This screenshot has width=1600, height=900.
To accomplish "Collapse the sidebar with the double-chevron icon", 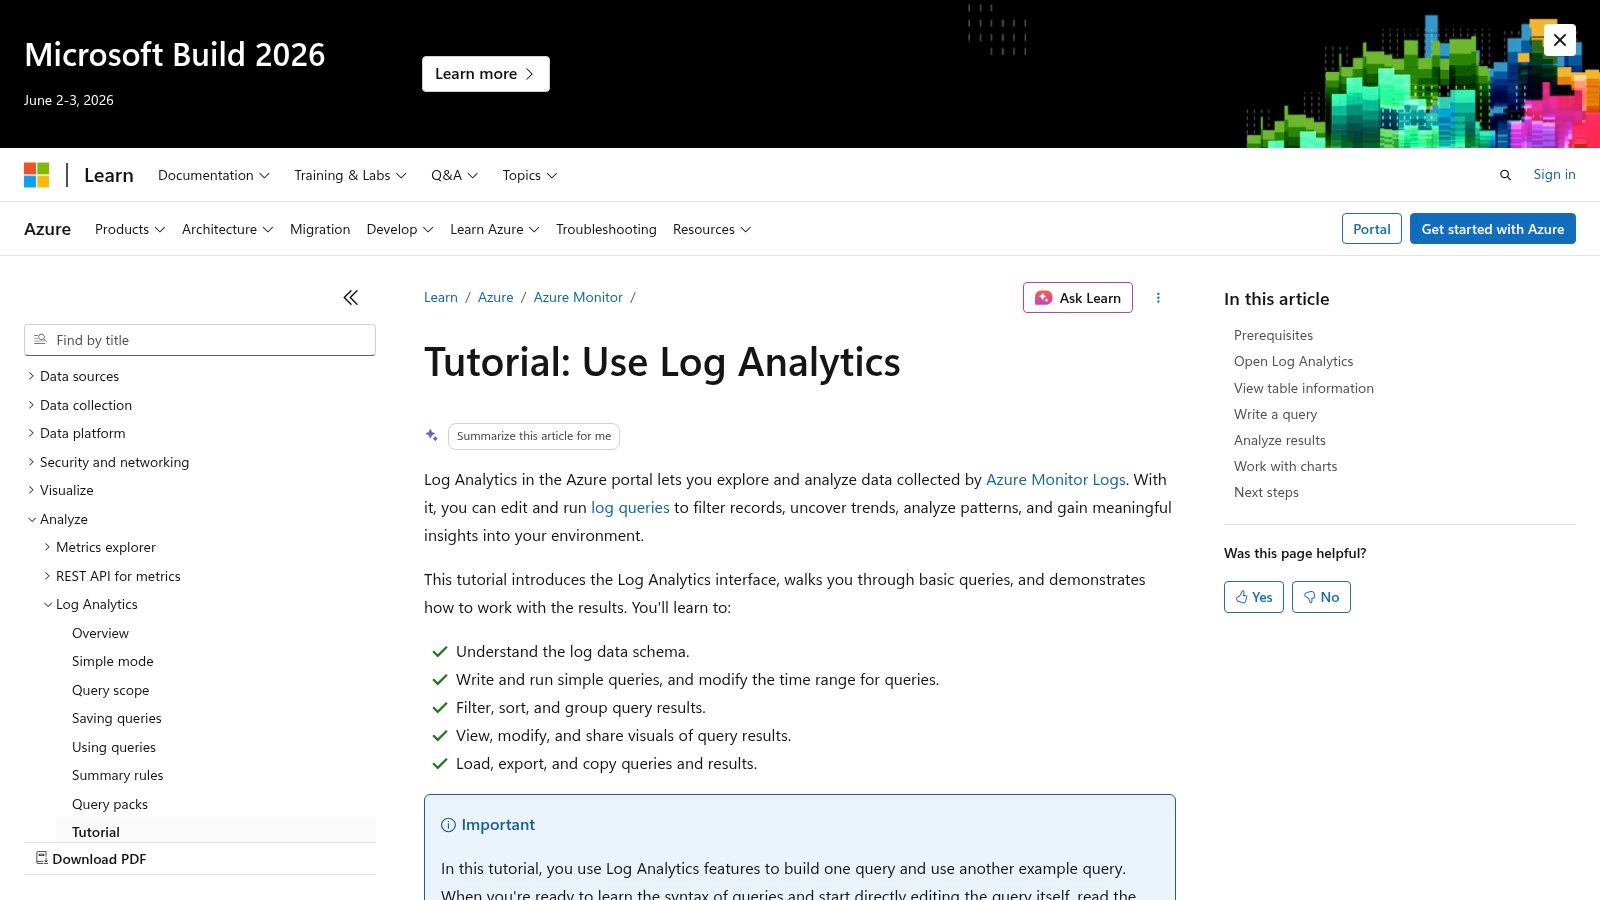I will [x=350, y=297].
